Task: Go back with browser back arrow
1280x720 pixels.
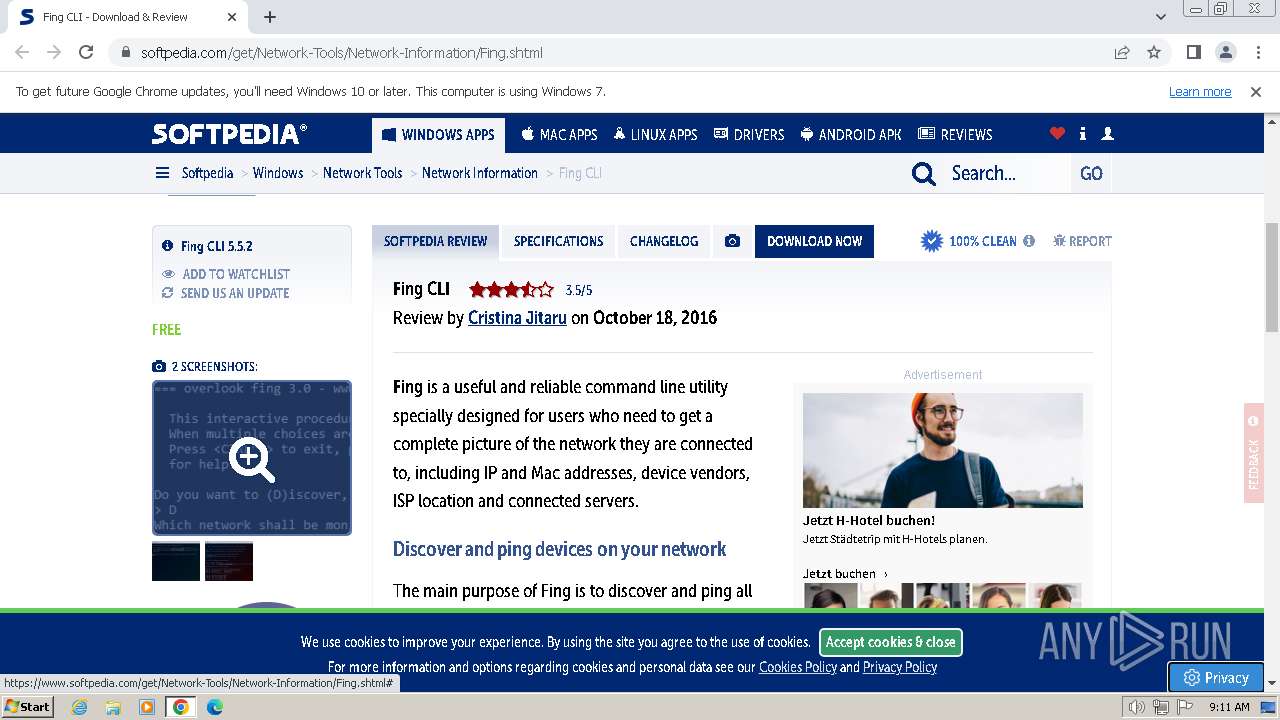Action: (x=22, y=52)
